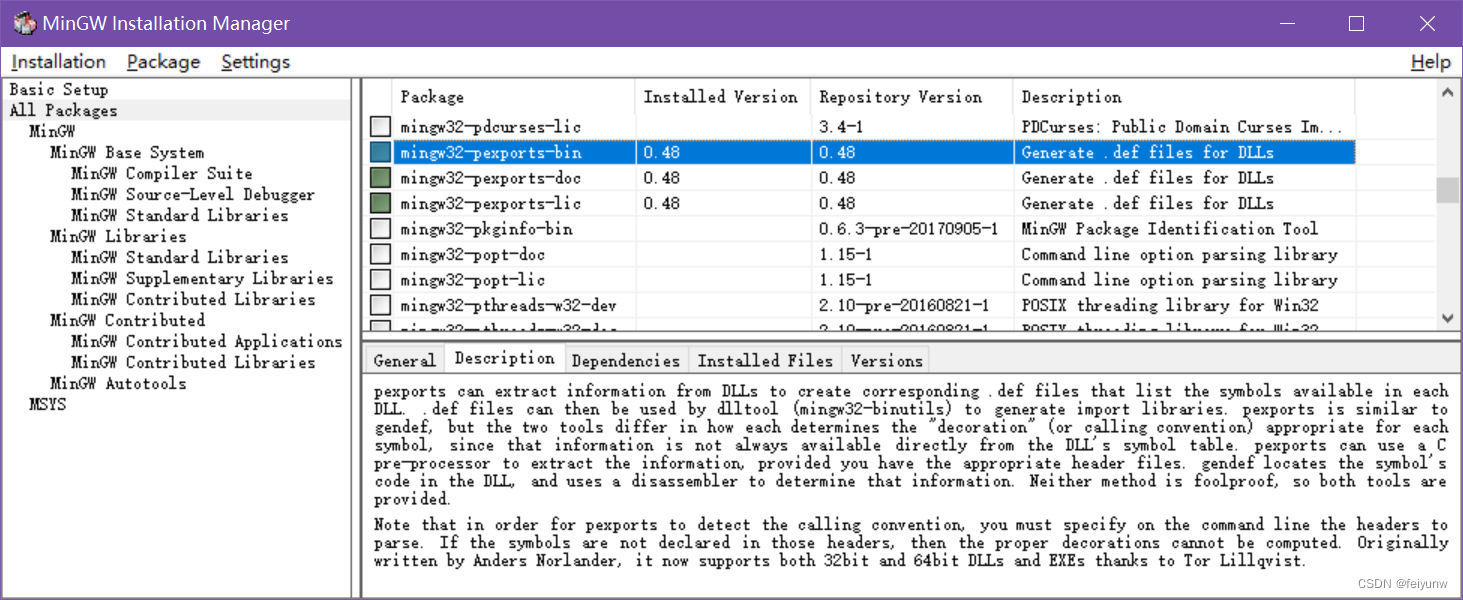Sort by the Package column header
Viewport: 1463px width, 600px height.
513,97
